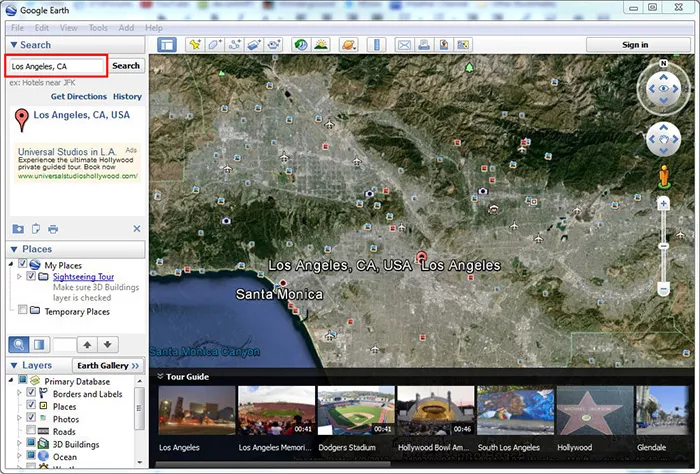Collapse the Layers panel
The height and width of the screenshot is (474, 700).
pos(13,365)
